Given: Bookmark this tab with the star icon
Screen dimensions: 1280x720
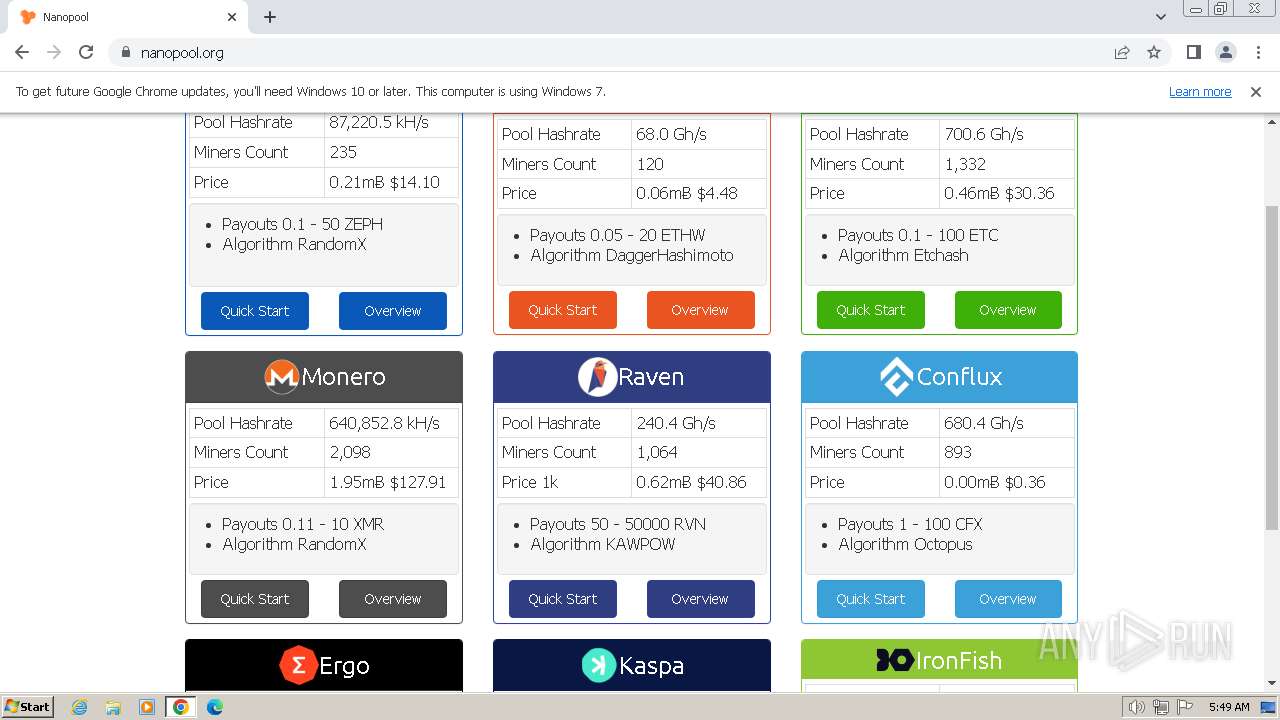Looking at the screenshot, I should tap(1154, 52).
